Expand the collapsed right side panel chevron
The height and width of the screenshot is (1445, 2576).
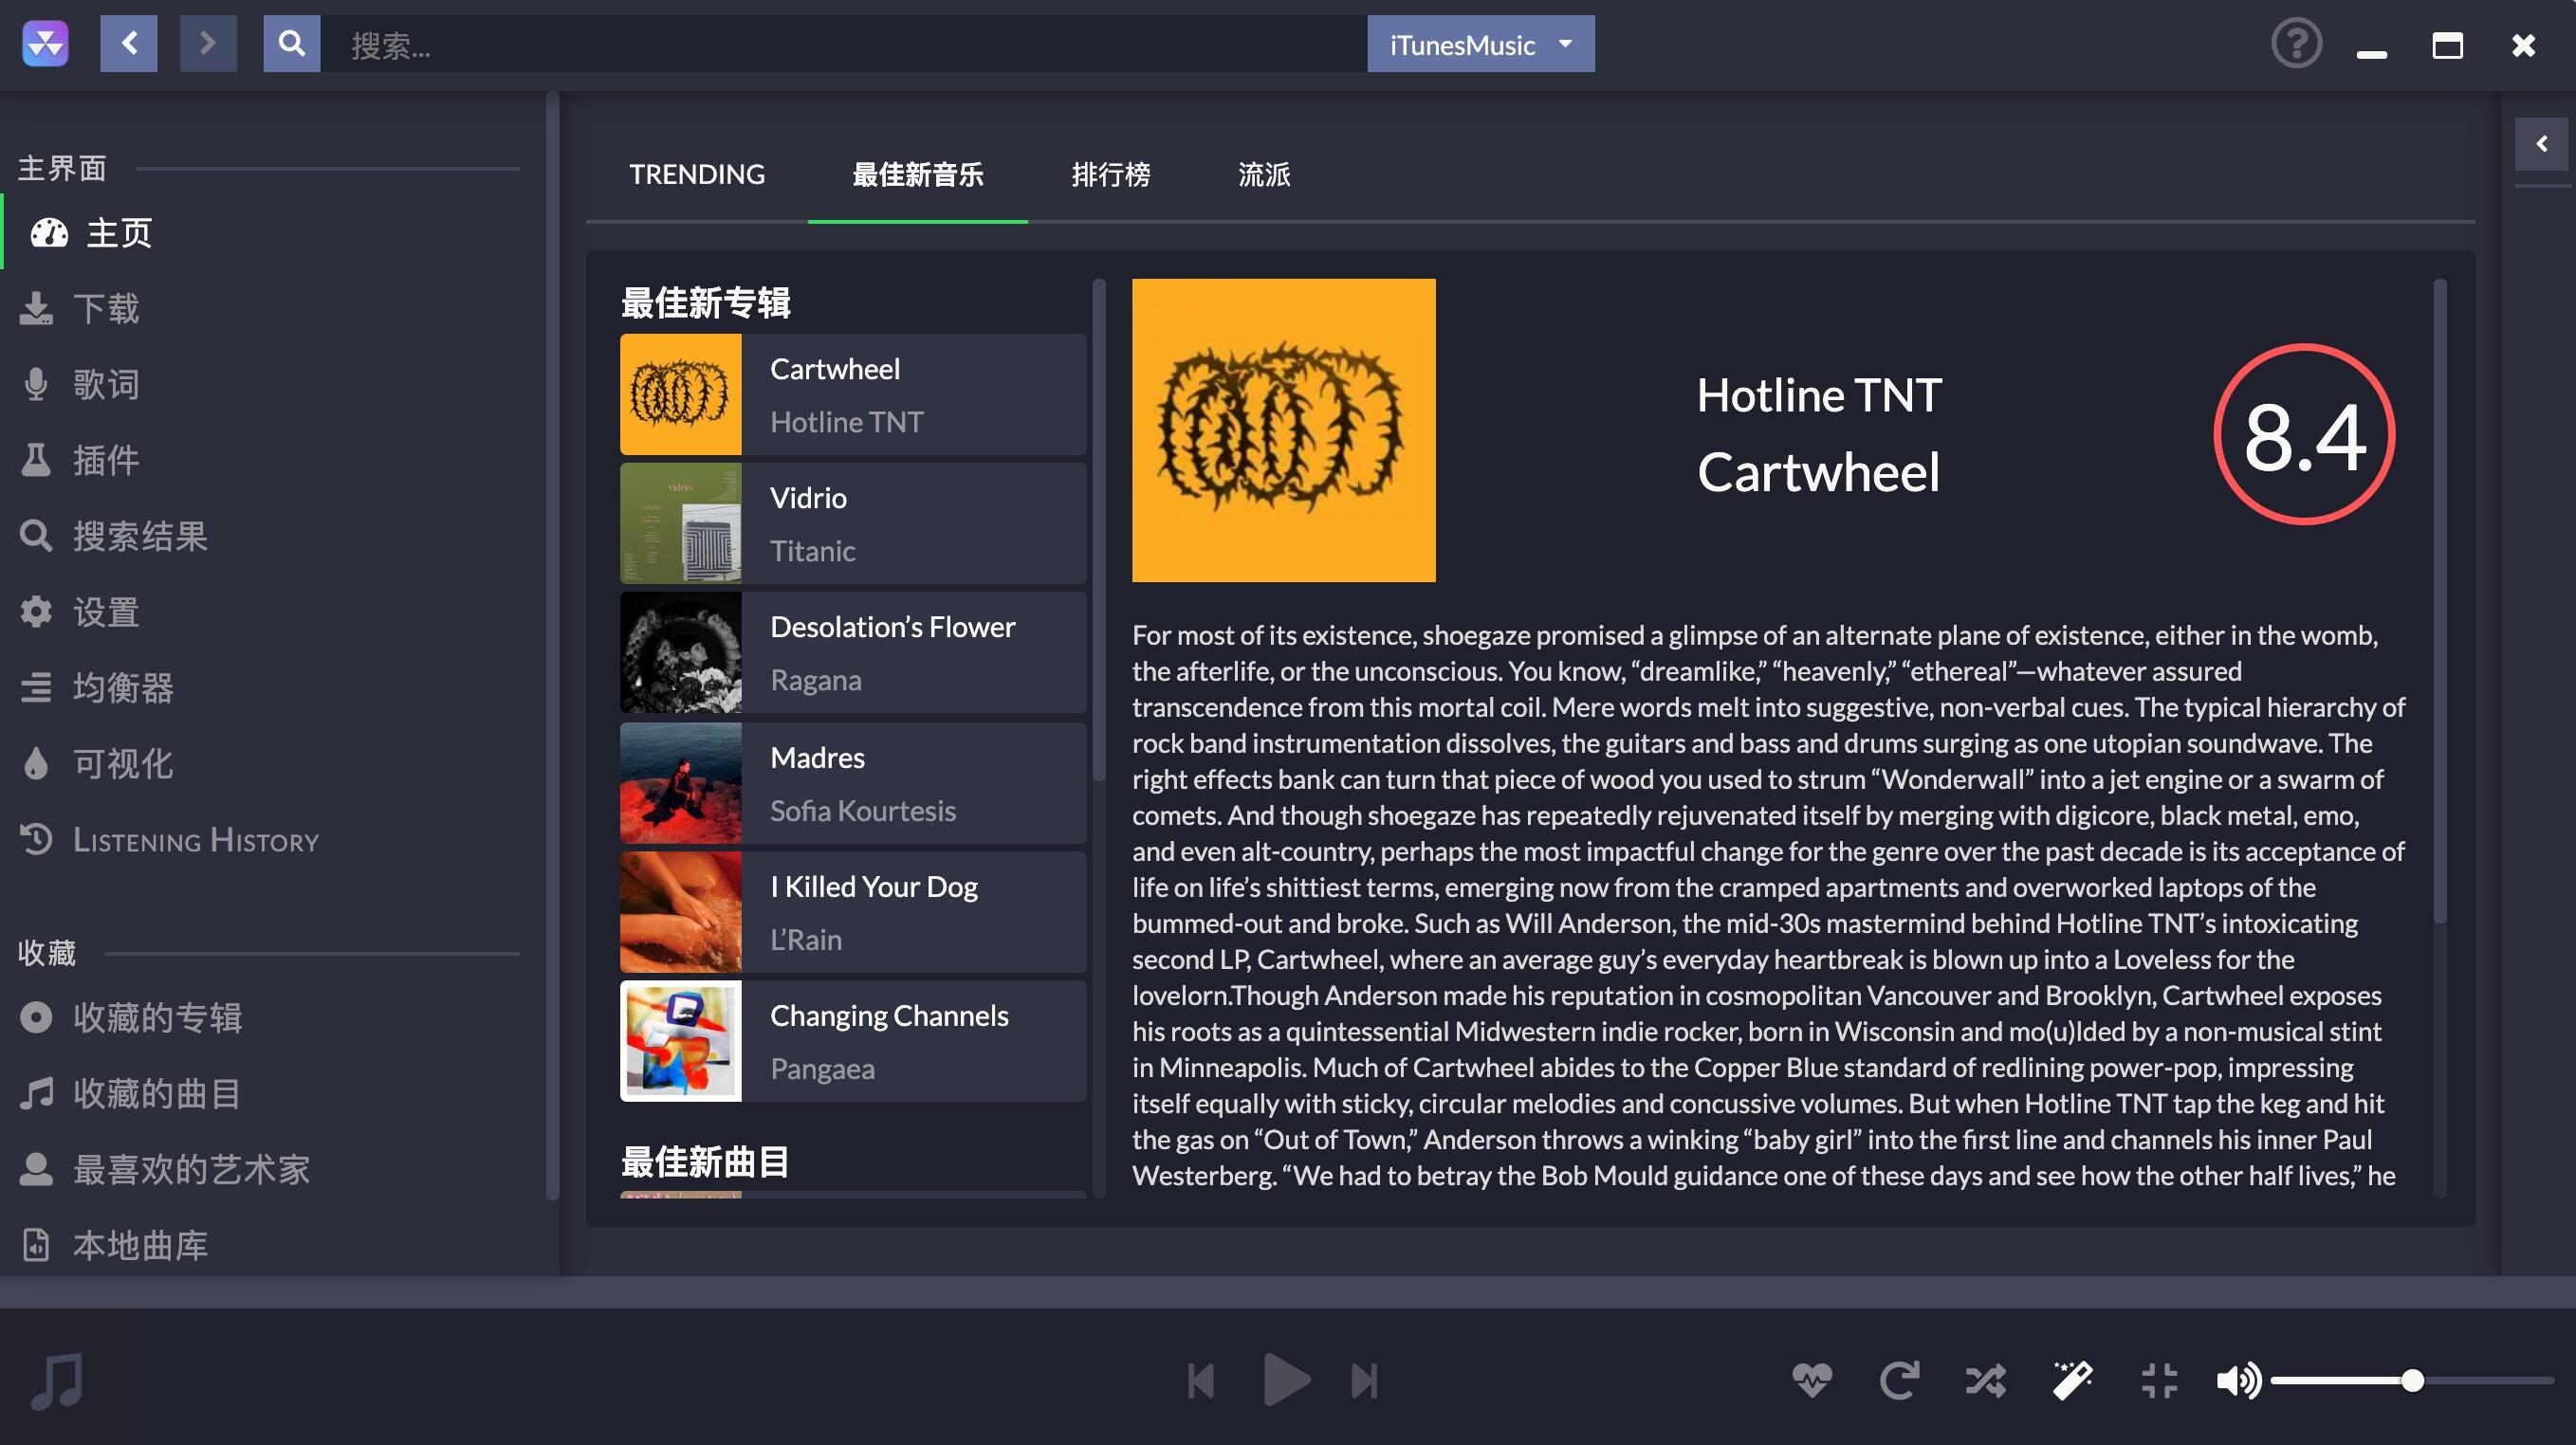pos(2541,144)
